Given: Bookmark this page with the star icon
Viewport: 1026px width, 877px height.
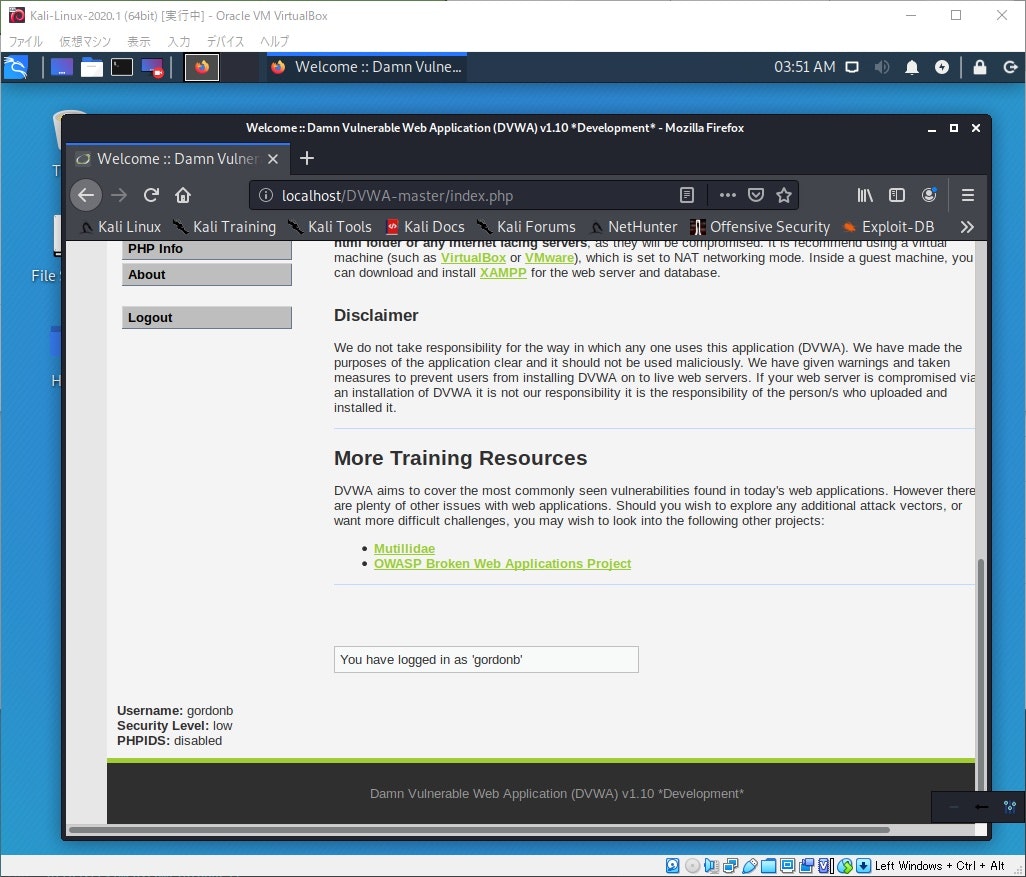Looking at the screenshot, I should point(784,195).
